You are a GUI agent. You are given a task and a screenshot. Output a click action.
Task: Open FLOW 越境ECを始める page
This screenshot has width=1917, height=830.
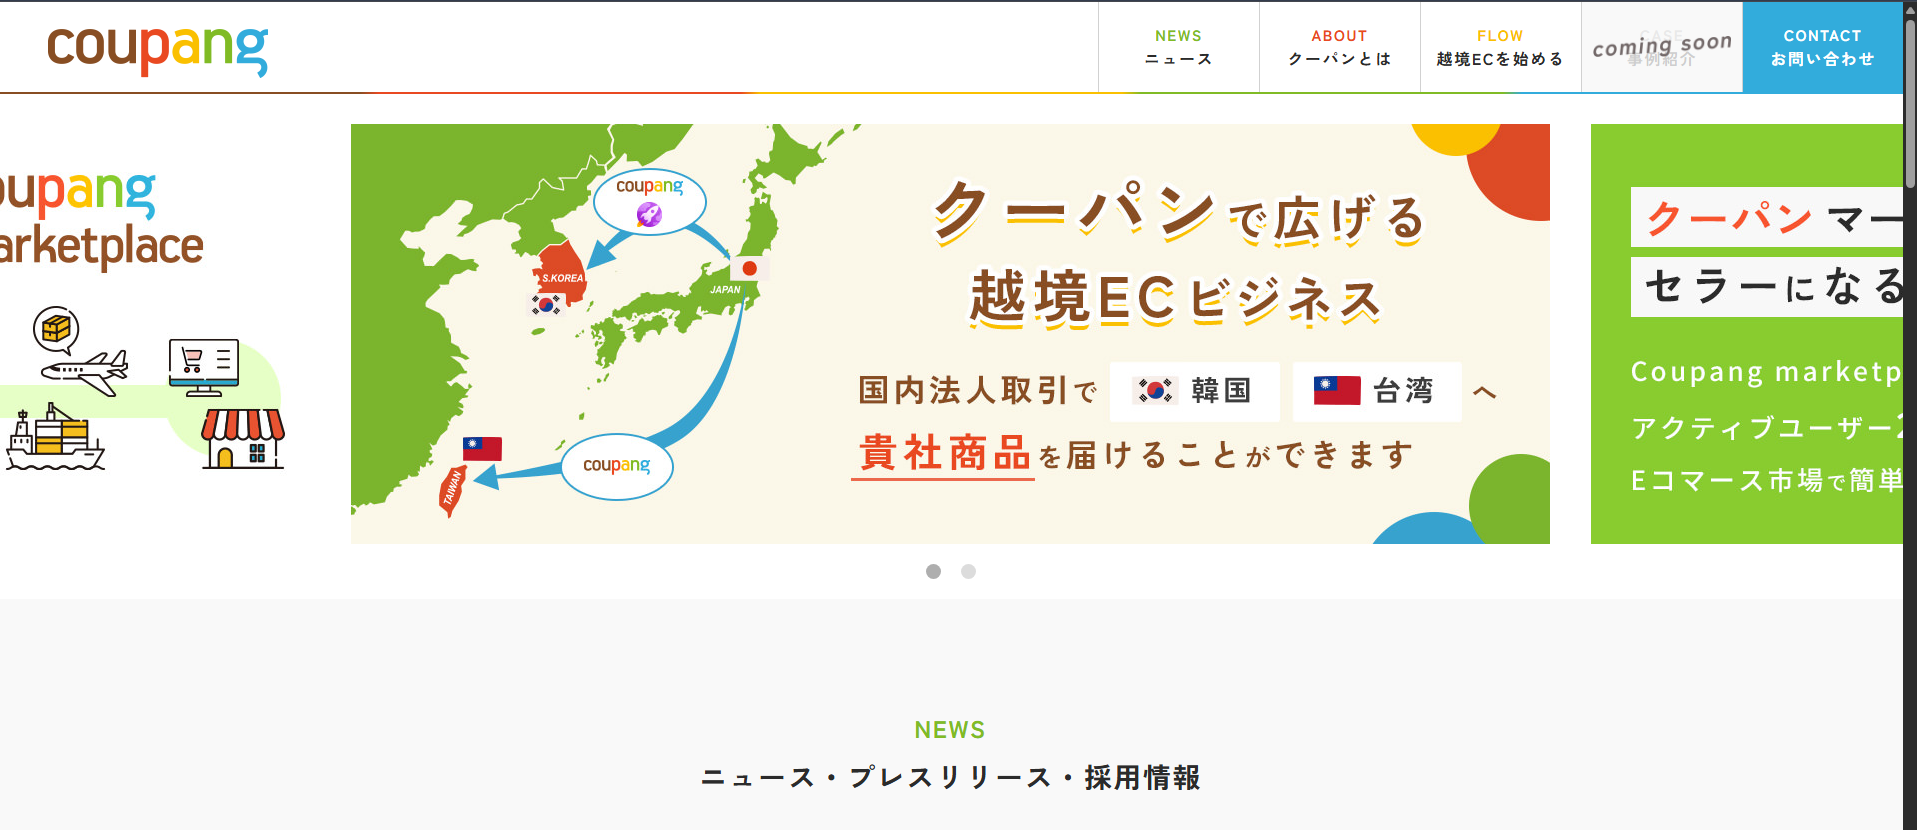click(1500, 47)
